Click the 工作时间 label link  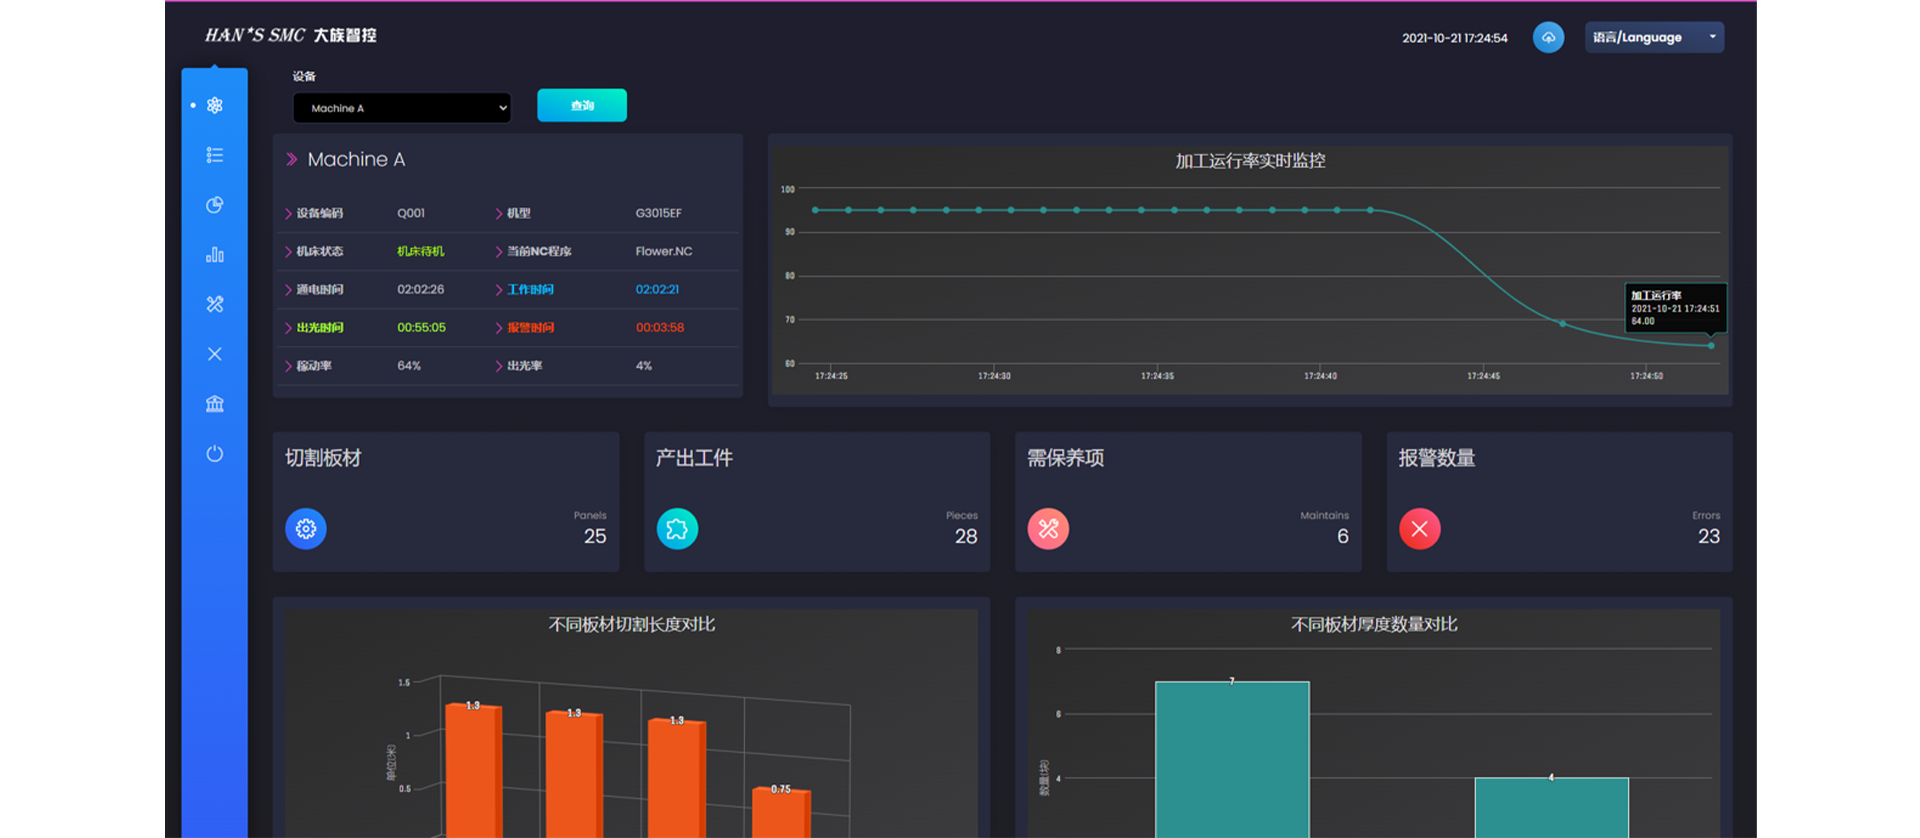pyautogui.click(x=530, y=290)
